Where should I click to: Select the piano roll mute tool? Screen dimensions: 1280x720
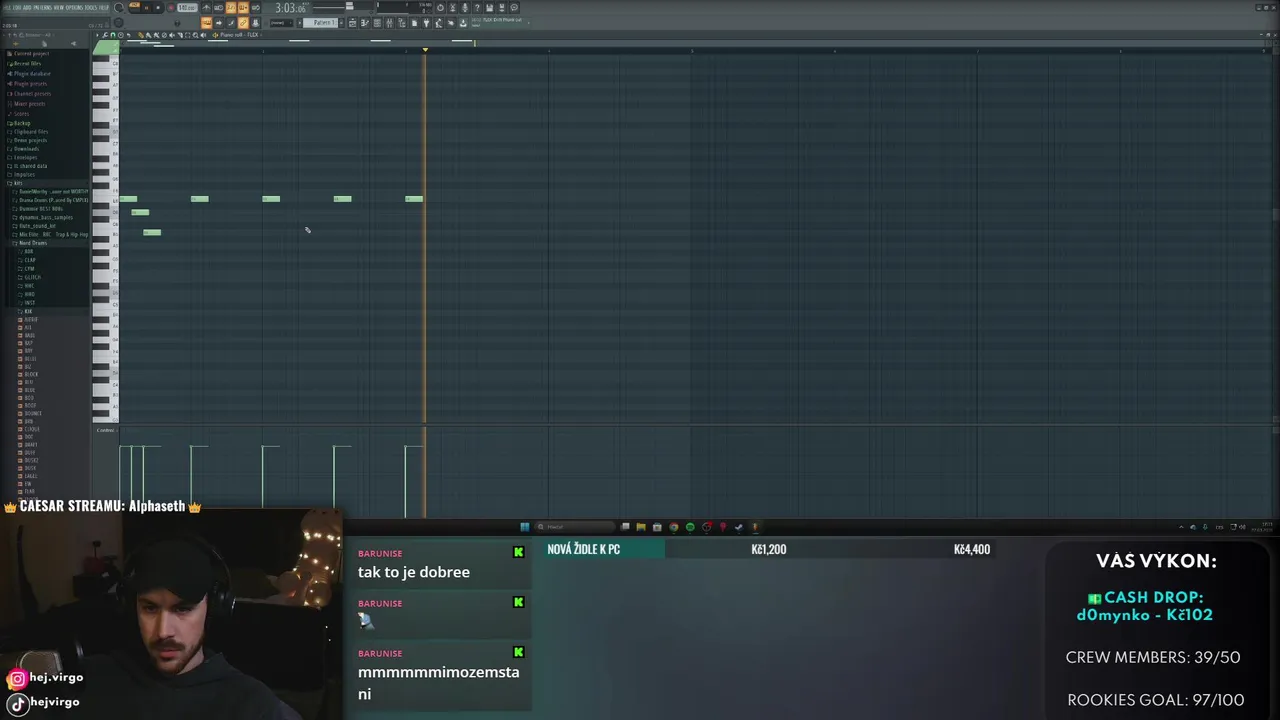coord(172,35)
